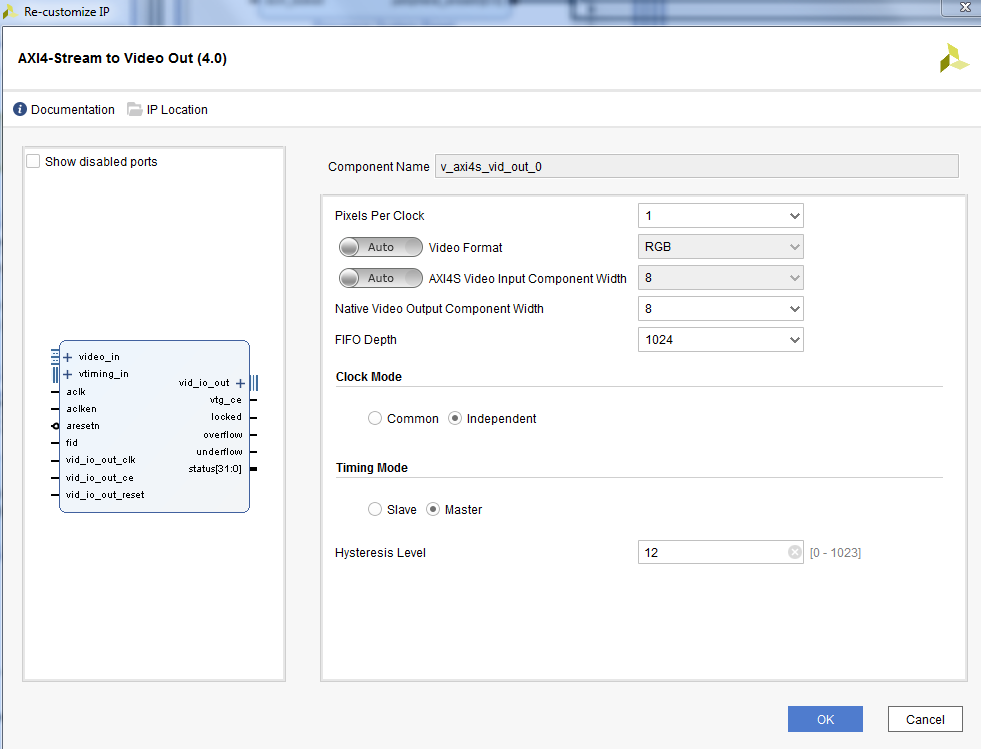
Task: Click the aclk port on the IP symbol
Action: [76, 392]
